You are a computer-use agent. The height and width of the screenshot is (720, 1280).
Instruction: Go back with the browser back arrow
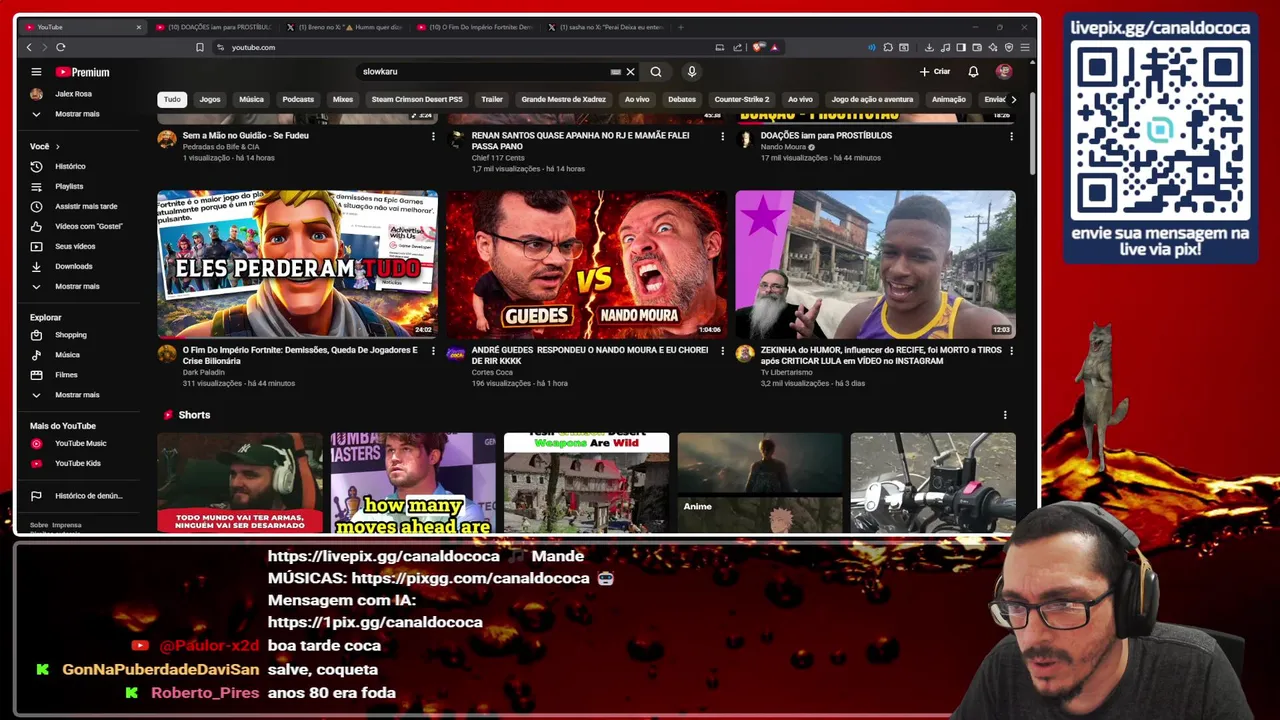(x=29, y=47)
